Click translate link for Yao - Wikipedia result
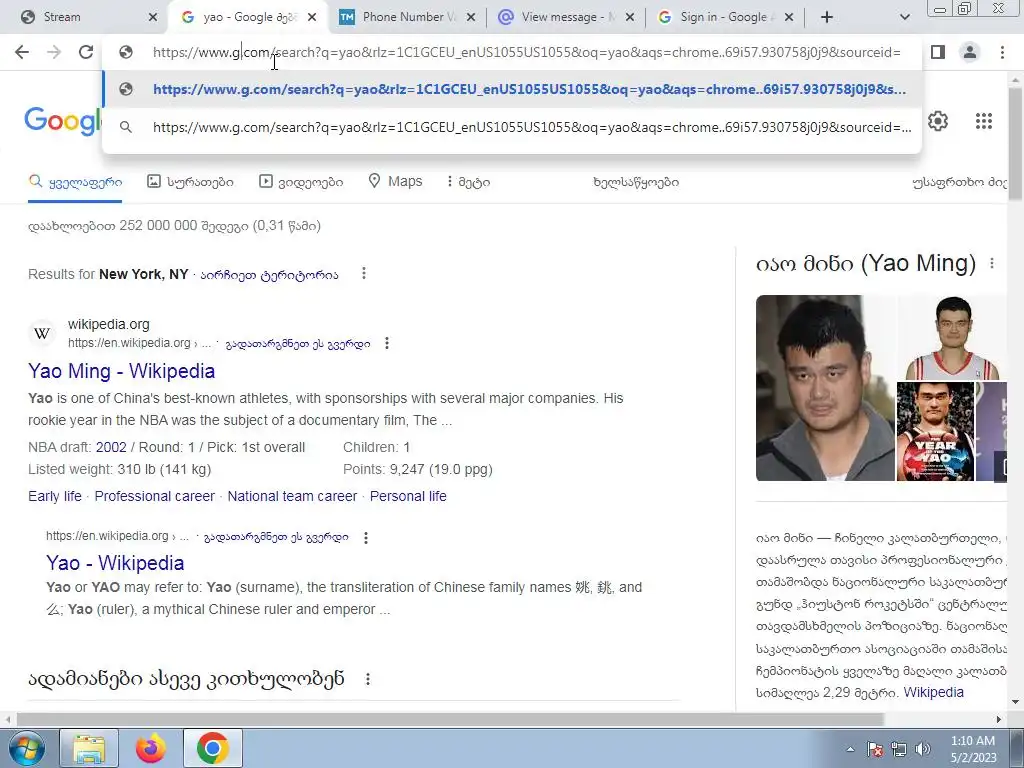Screen dimensions: 1024x768 click(276, 537)
